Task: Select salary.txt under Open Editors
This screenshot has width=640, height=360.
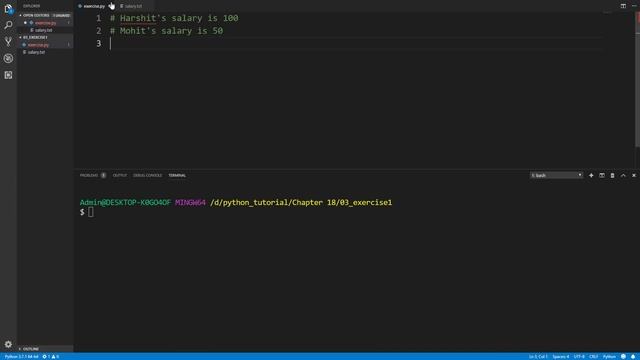Action: coord(44,30)
